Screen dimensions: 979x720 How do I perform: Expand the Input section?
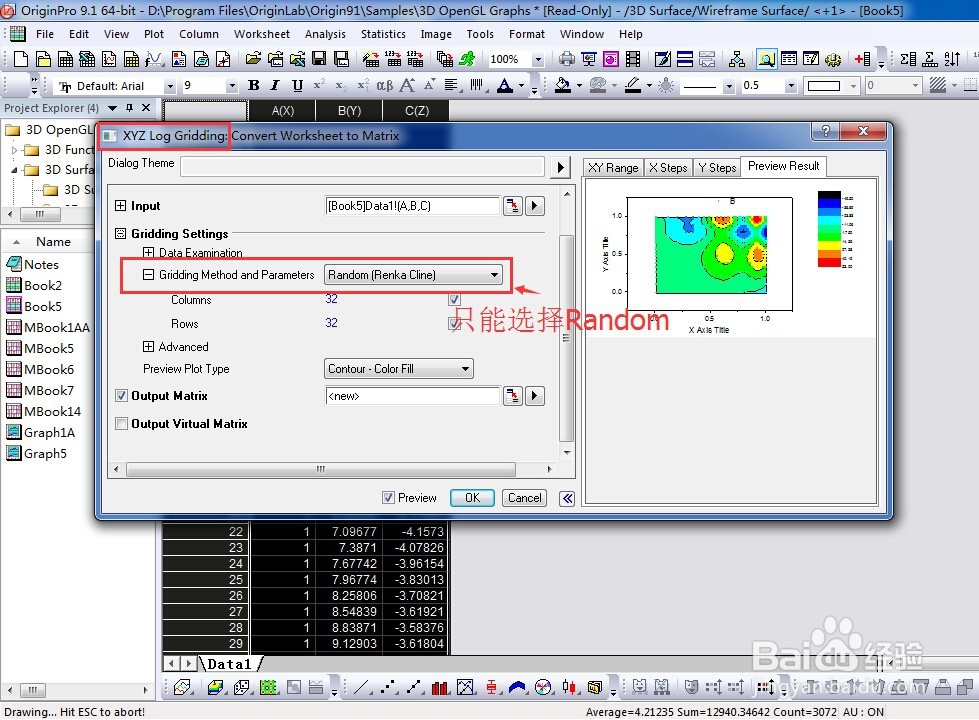tap(121, 205)
